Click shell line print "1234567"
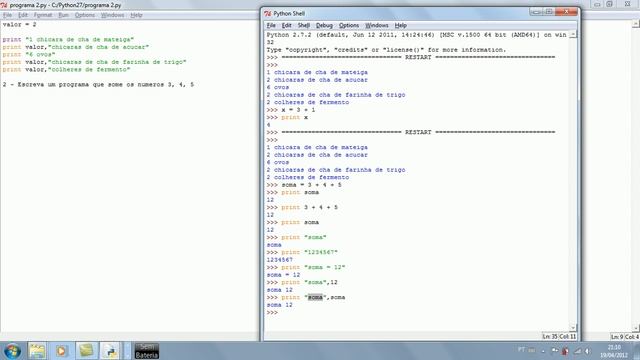This screenshot has height=360, width=640. coord(302,252)
